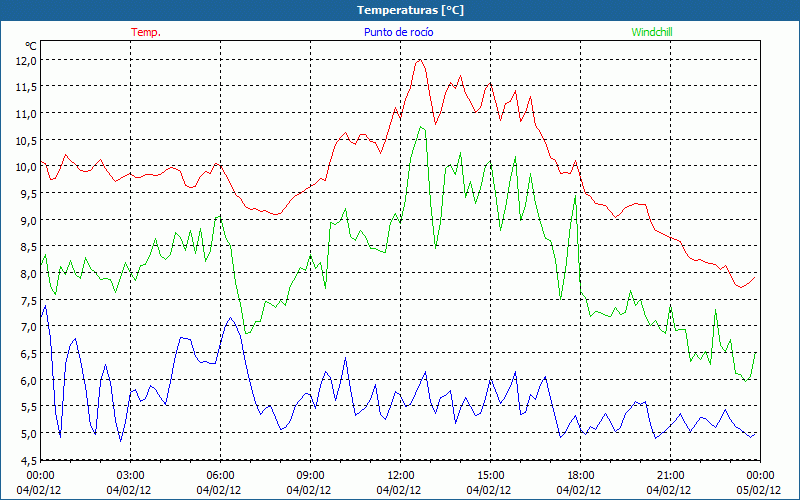Click the 06:00 time axis label
The width and height of the screenshot is (800, 500).
pyautogui.click(x=220, y=476)
